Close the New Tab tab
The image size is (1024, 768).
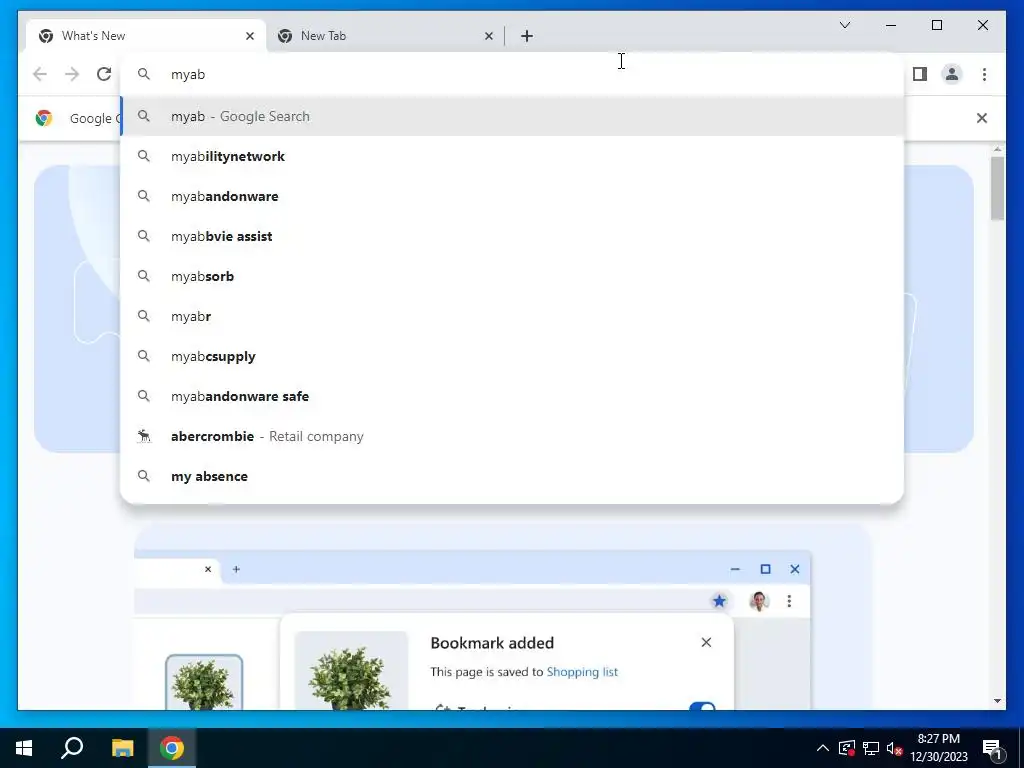click(x=488, y=36)
